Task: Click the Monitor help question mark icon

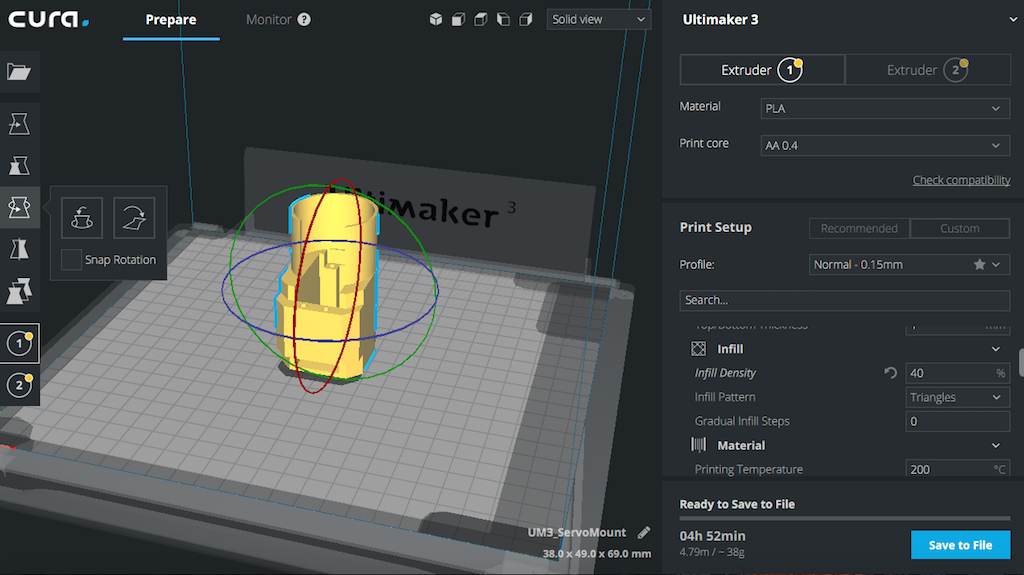Action: [304, 20]
